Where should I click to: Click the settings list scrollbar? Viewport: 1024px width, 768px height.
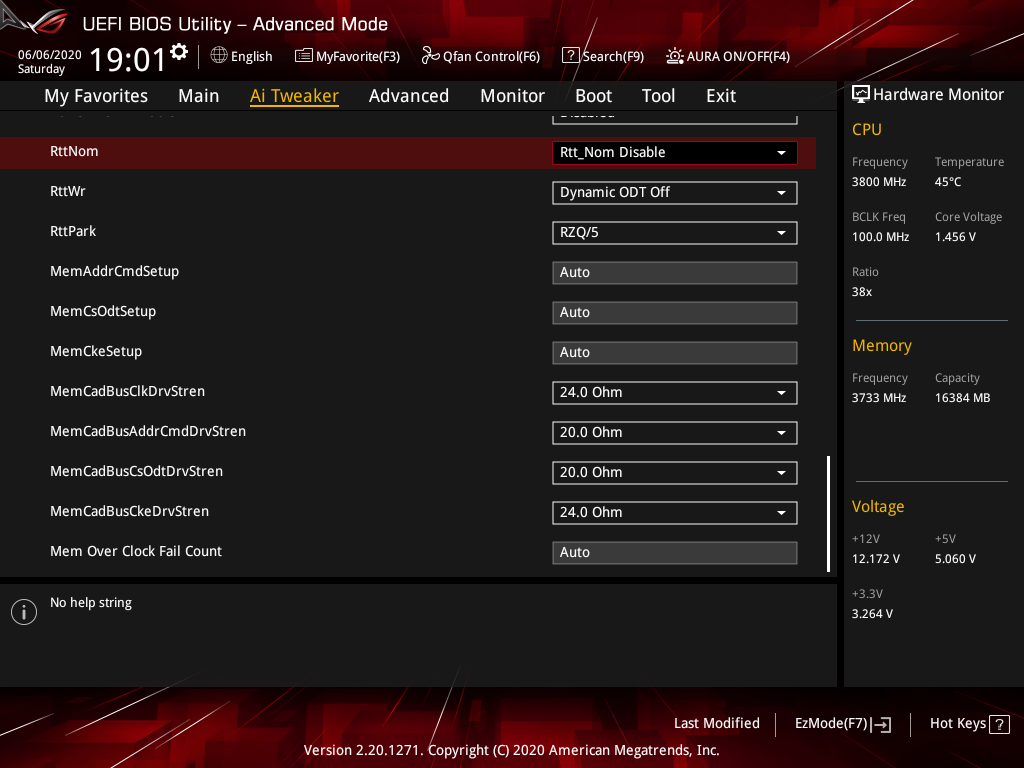coord(828,514)
